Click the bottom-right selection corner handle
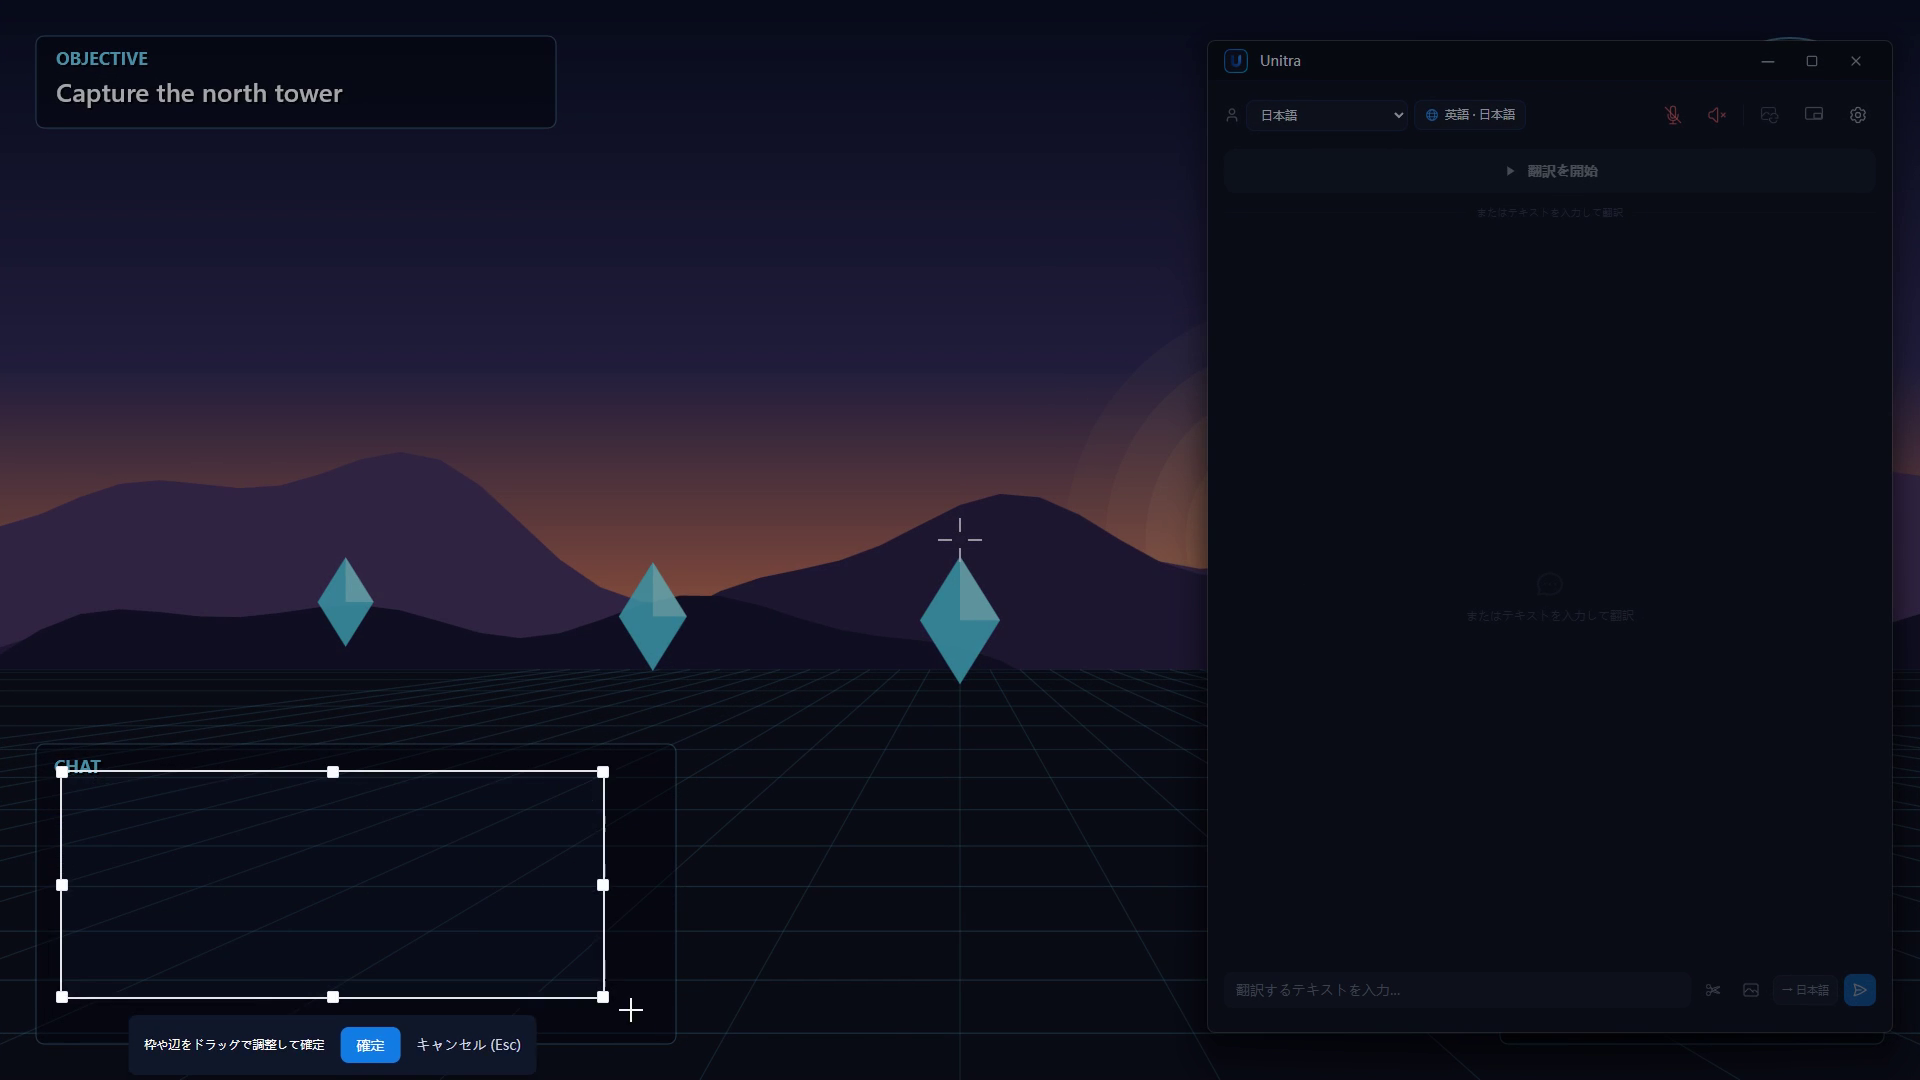Viewport: 1920px width, 1080px height. click(x=603, y=997)
